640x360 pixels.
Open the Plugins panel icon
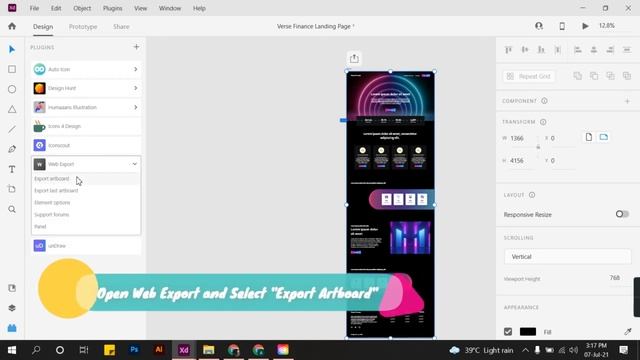(x=12, y=328)
